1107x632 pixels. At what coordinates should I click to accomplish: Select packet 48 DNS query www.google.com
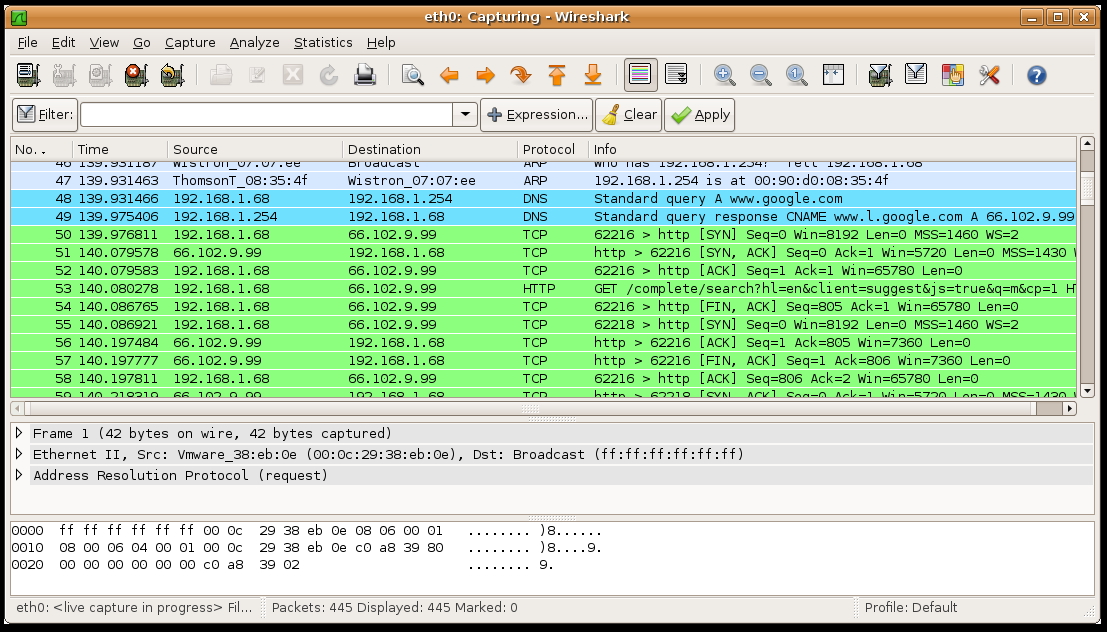tap(544, 198)
